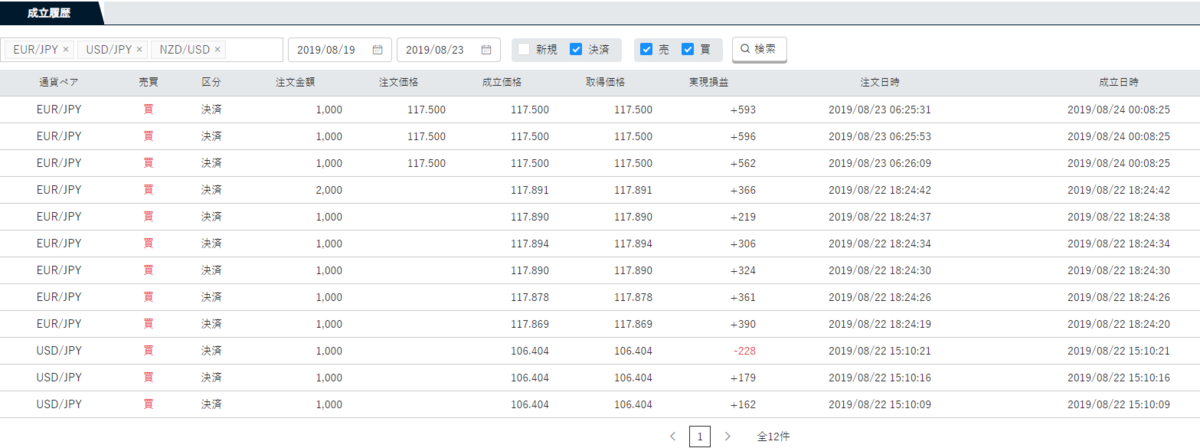Uncheck the 決済 checkbox
Image resolution: width=1200 pixels, height=448 pixels.
(576, 49)
